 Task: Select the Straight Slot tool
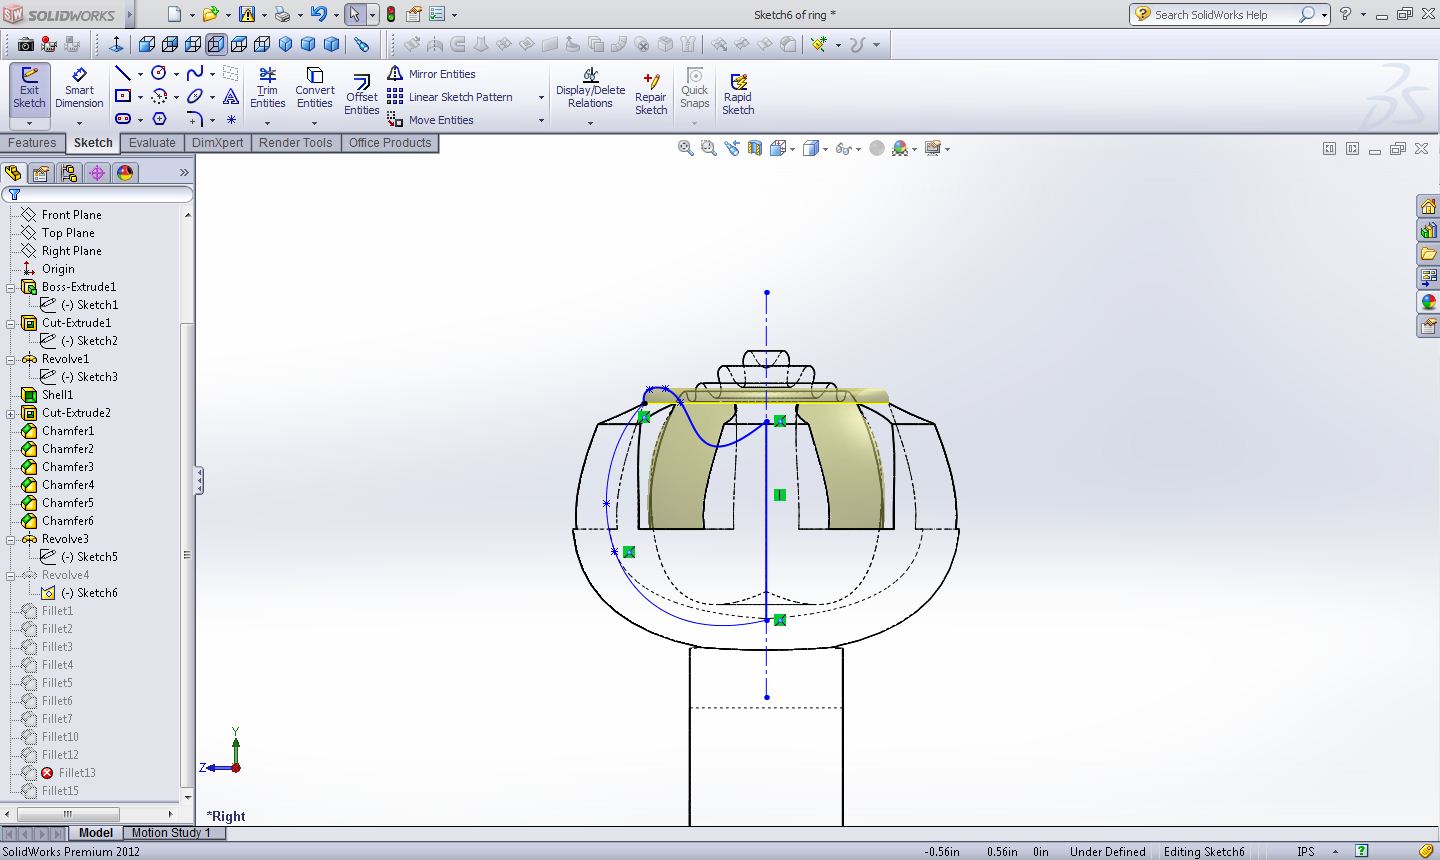[123, 119]
